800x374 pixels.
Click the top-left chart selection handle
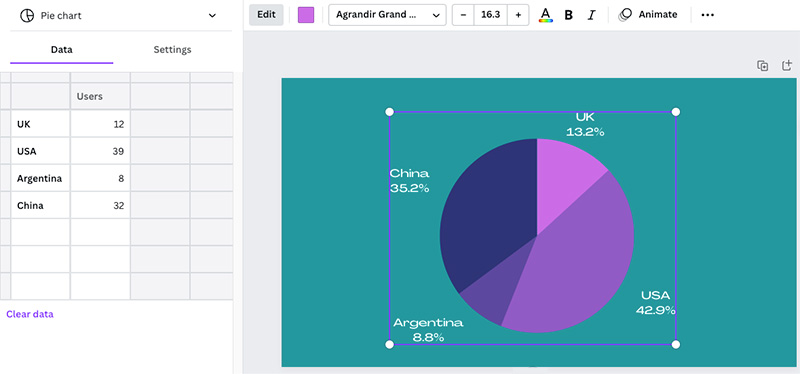click(x=389, y=112)
